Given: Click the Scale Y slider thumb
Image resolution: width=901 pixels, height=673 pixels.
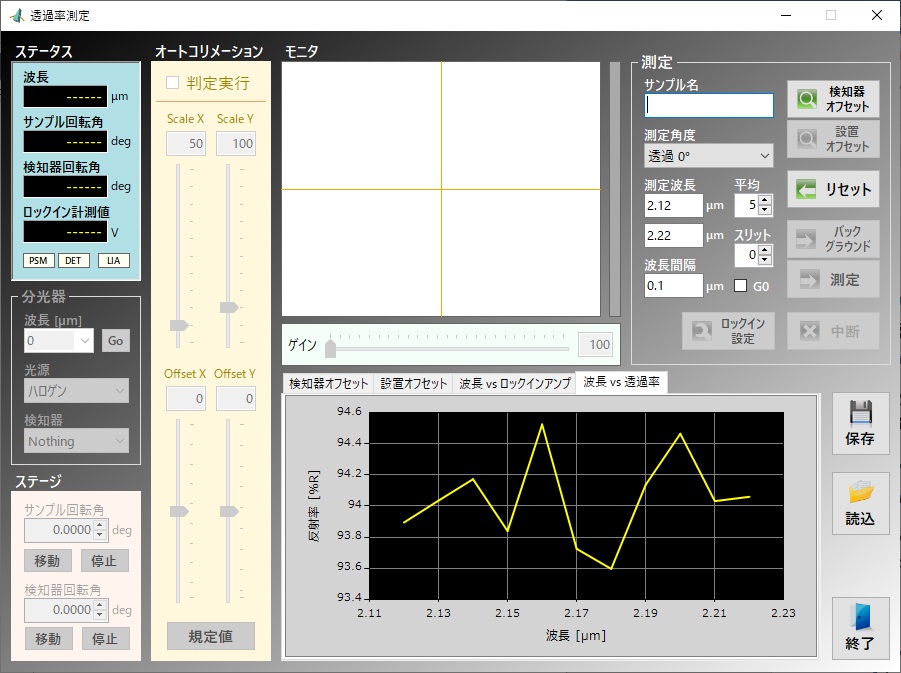Looking at the screenshot, I should (x=229, y=307).
